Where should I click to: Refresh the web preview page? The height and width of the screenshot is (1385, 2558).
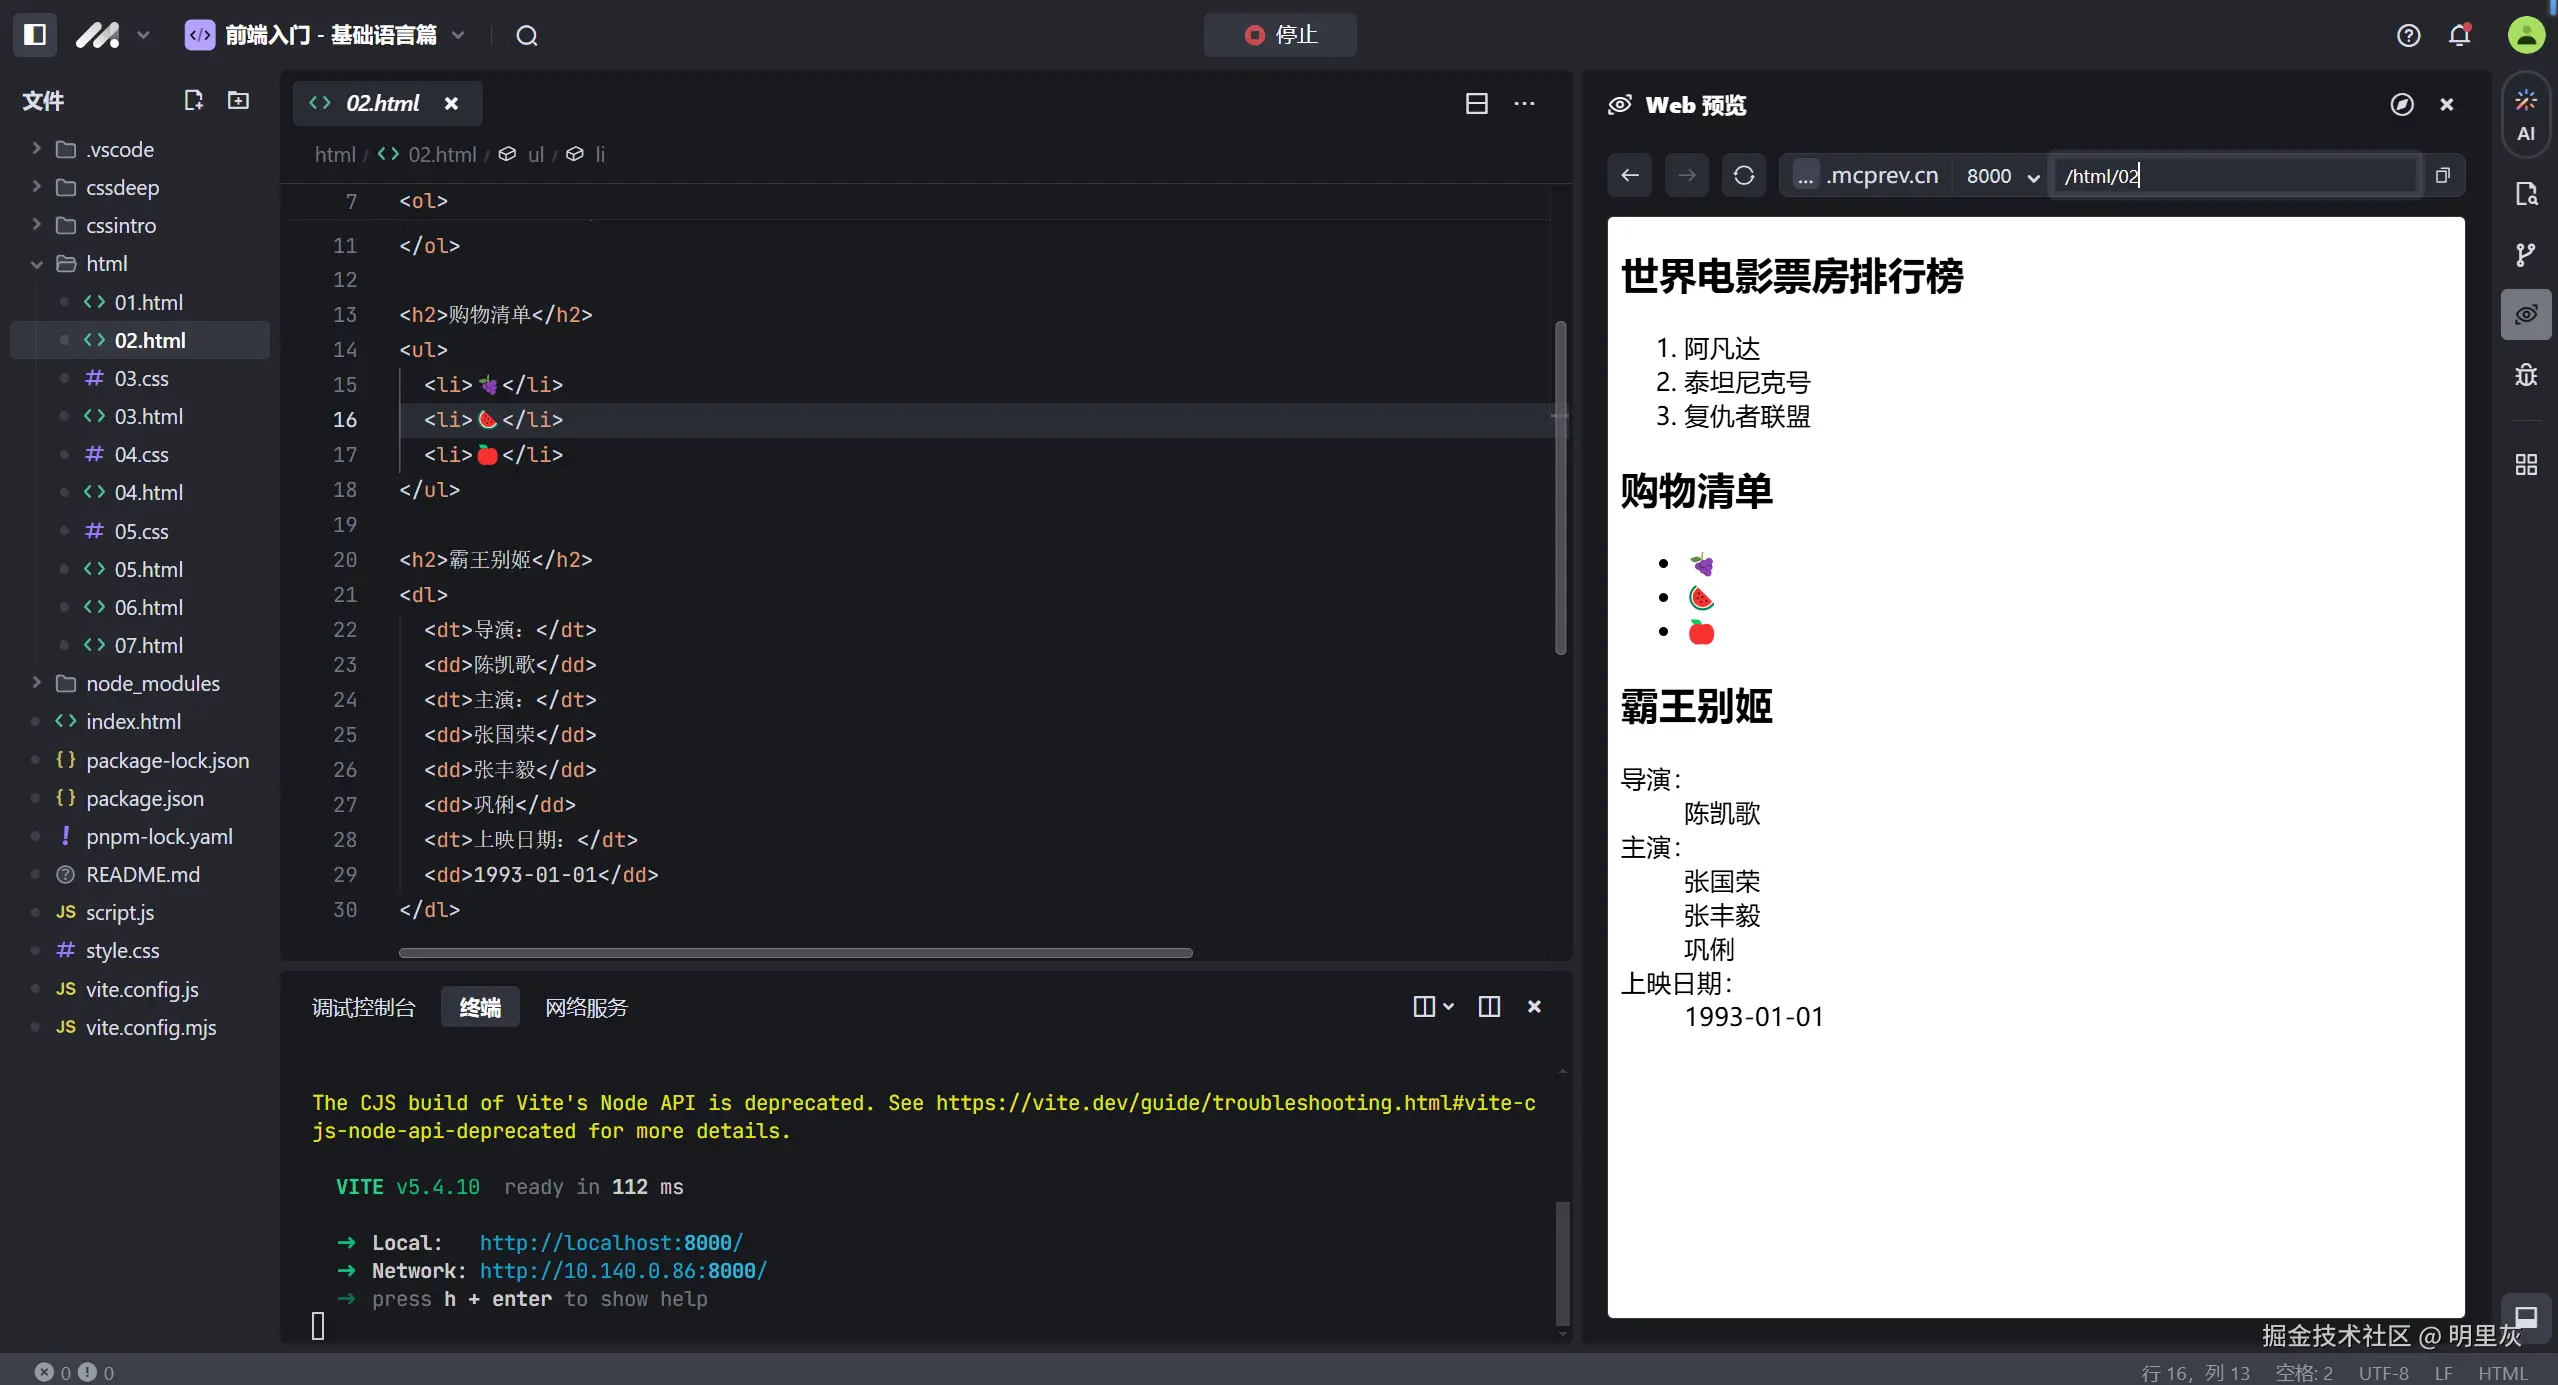click(x=1743, y=176)
